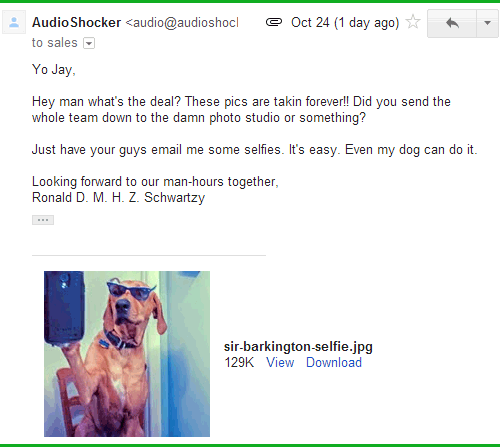The width and height of the screenshot is (500, 447).
Task: Click the "Hey man what's the deal" paragraph
Action: (241, 110)
